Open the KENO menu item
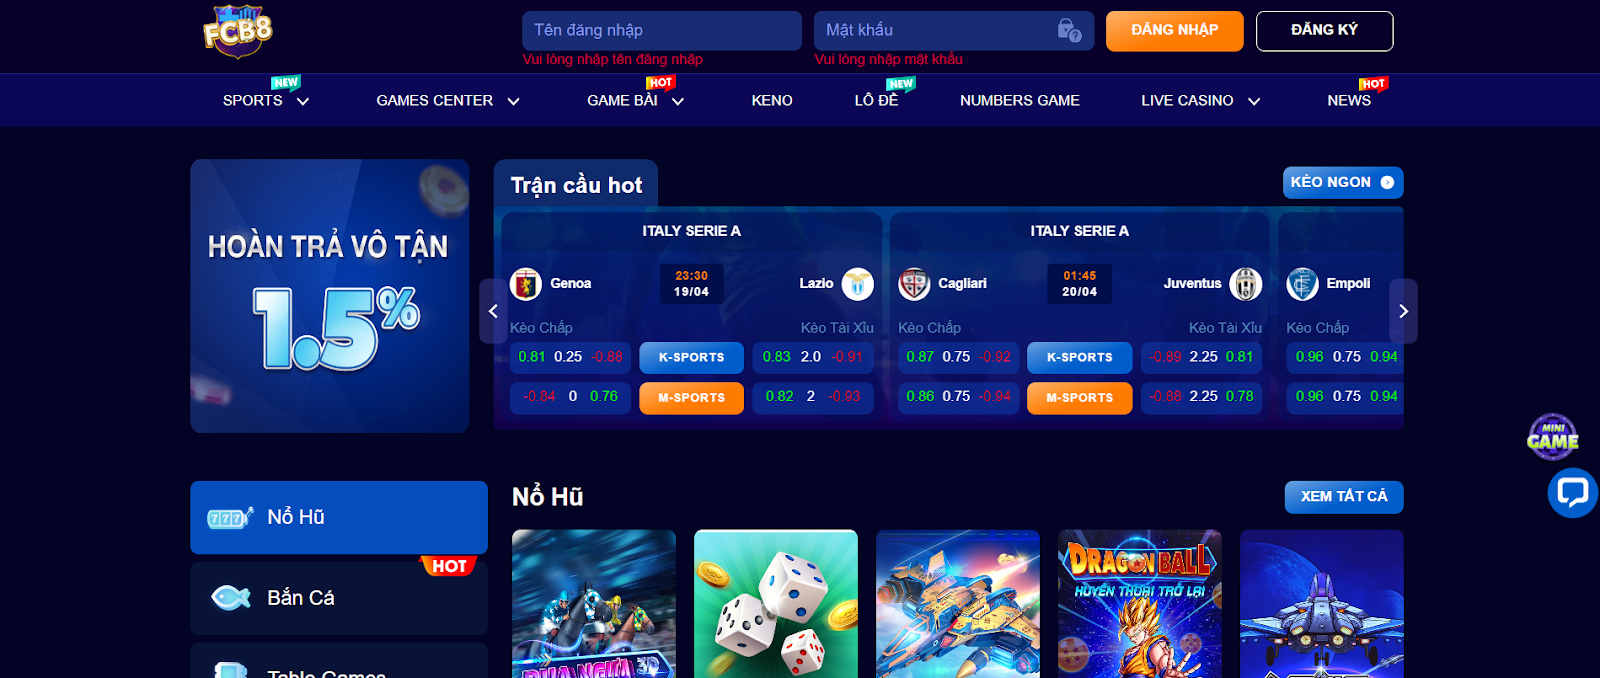1600x678 pixels. 772,101
